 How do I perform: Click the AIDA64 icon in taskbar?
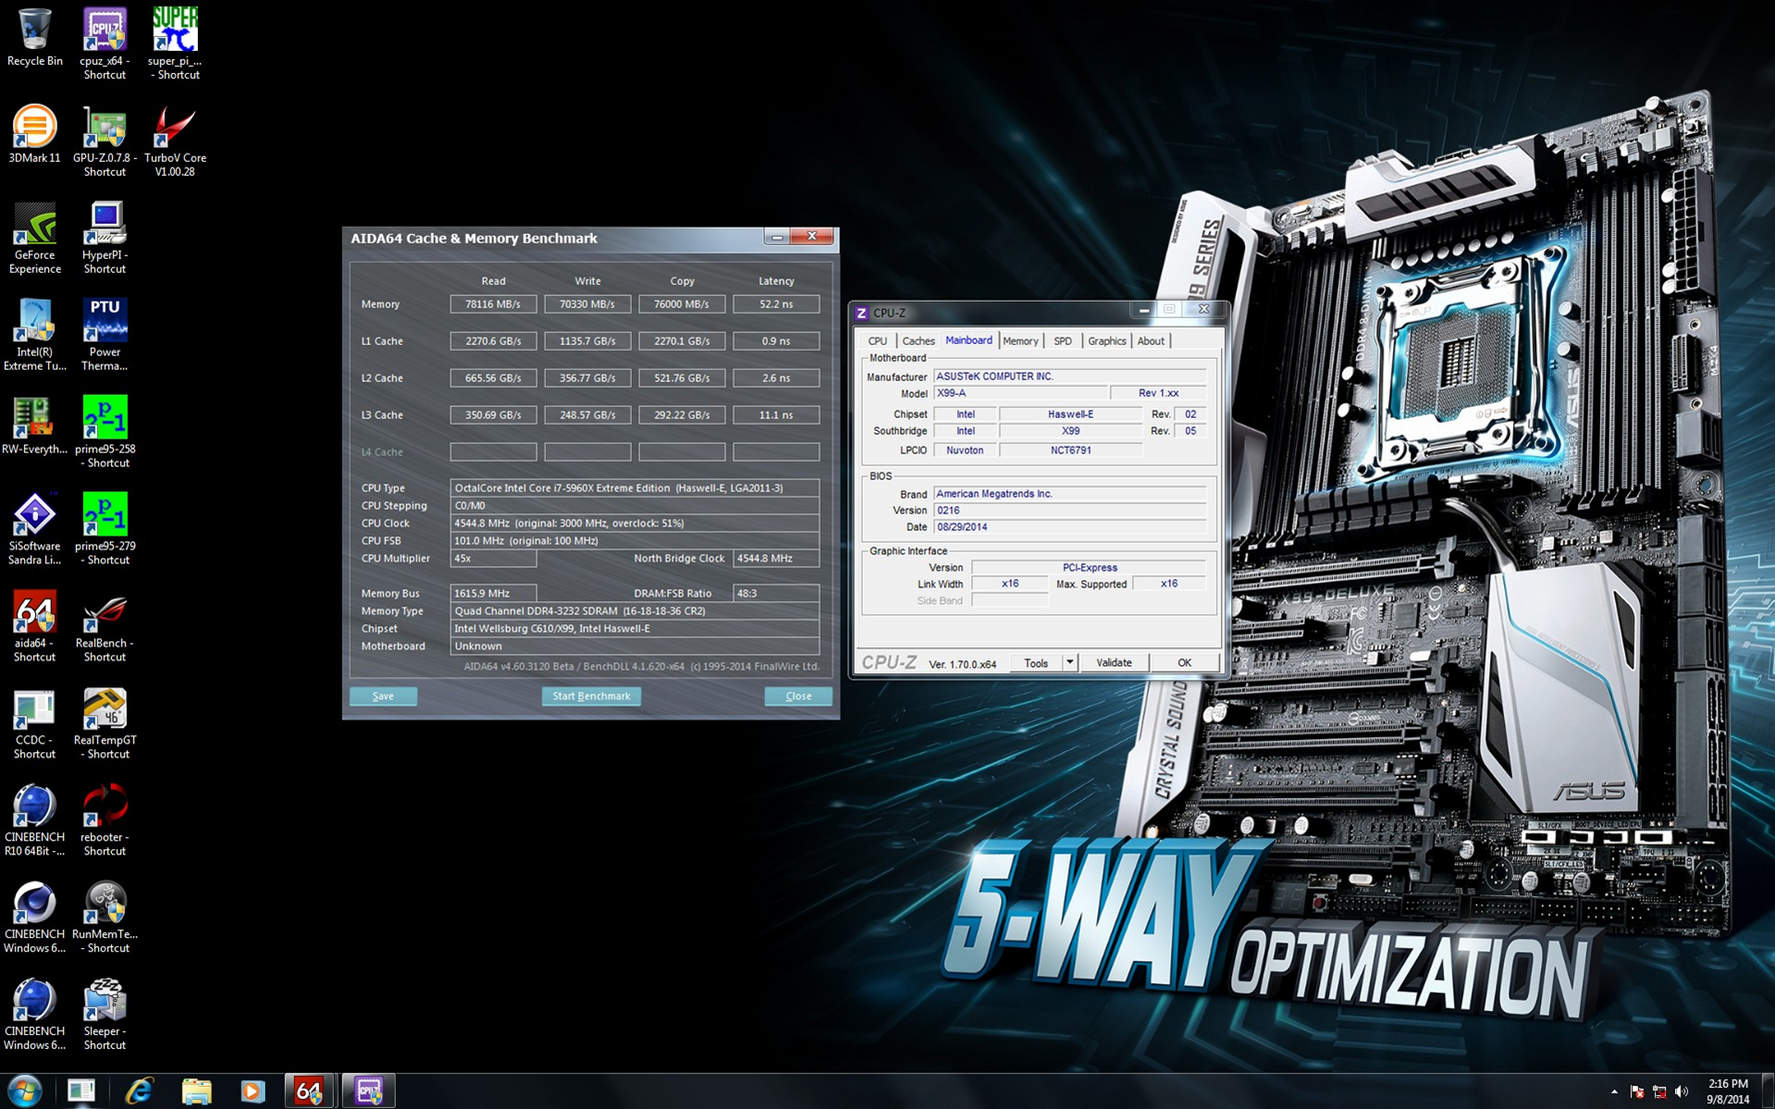[x=309, y=1091]
